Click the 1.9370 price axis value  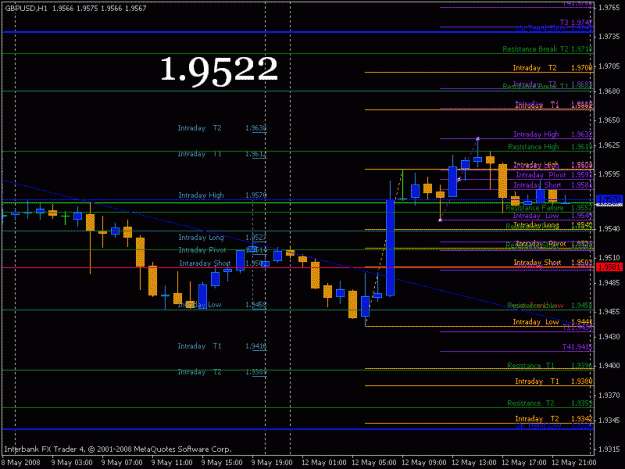click(x=609, y=395)
